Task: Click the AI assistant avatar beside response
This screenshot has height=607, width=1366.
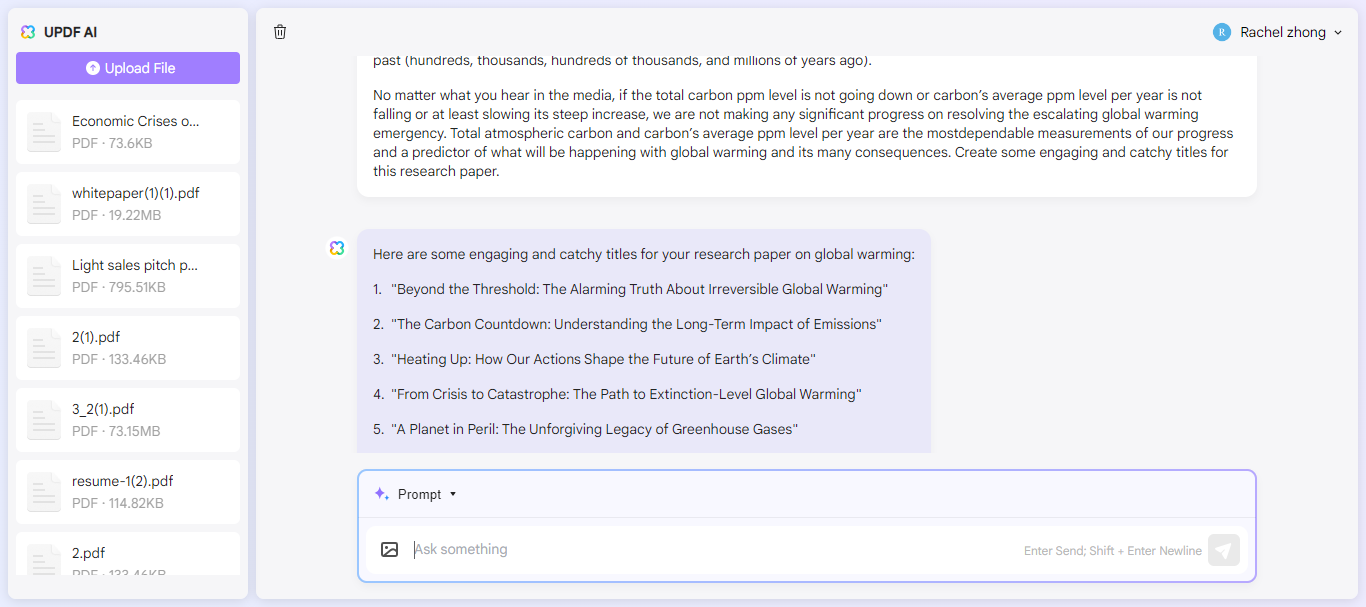Action: pos(337,248)
